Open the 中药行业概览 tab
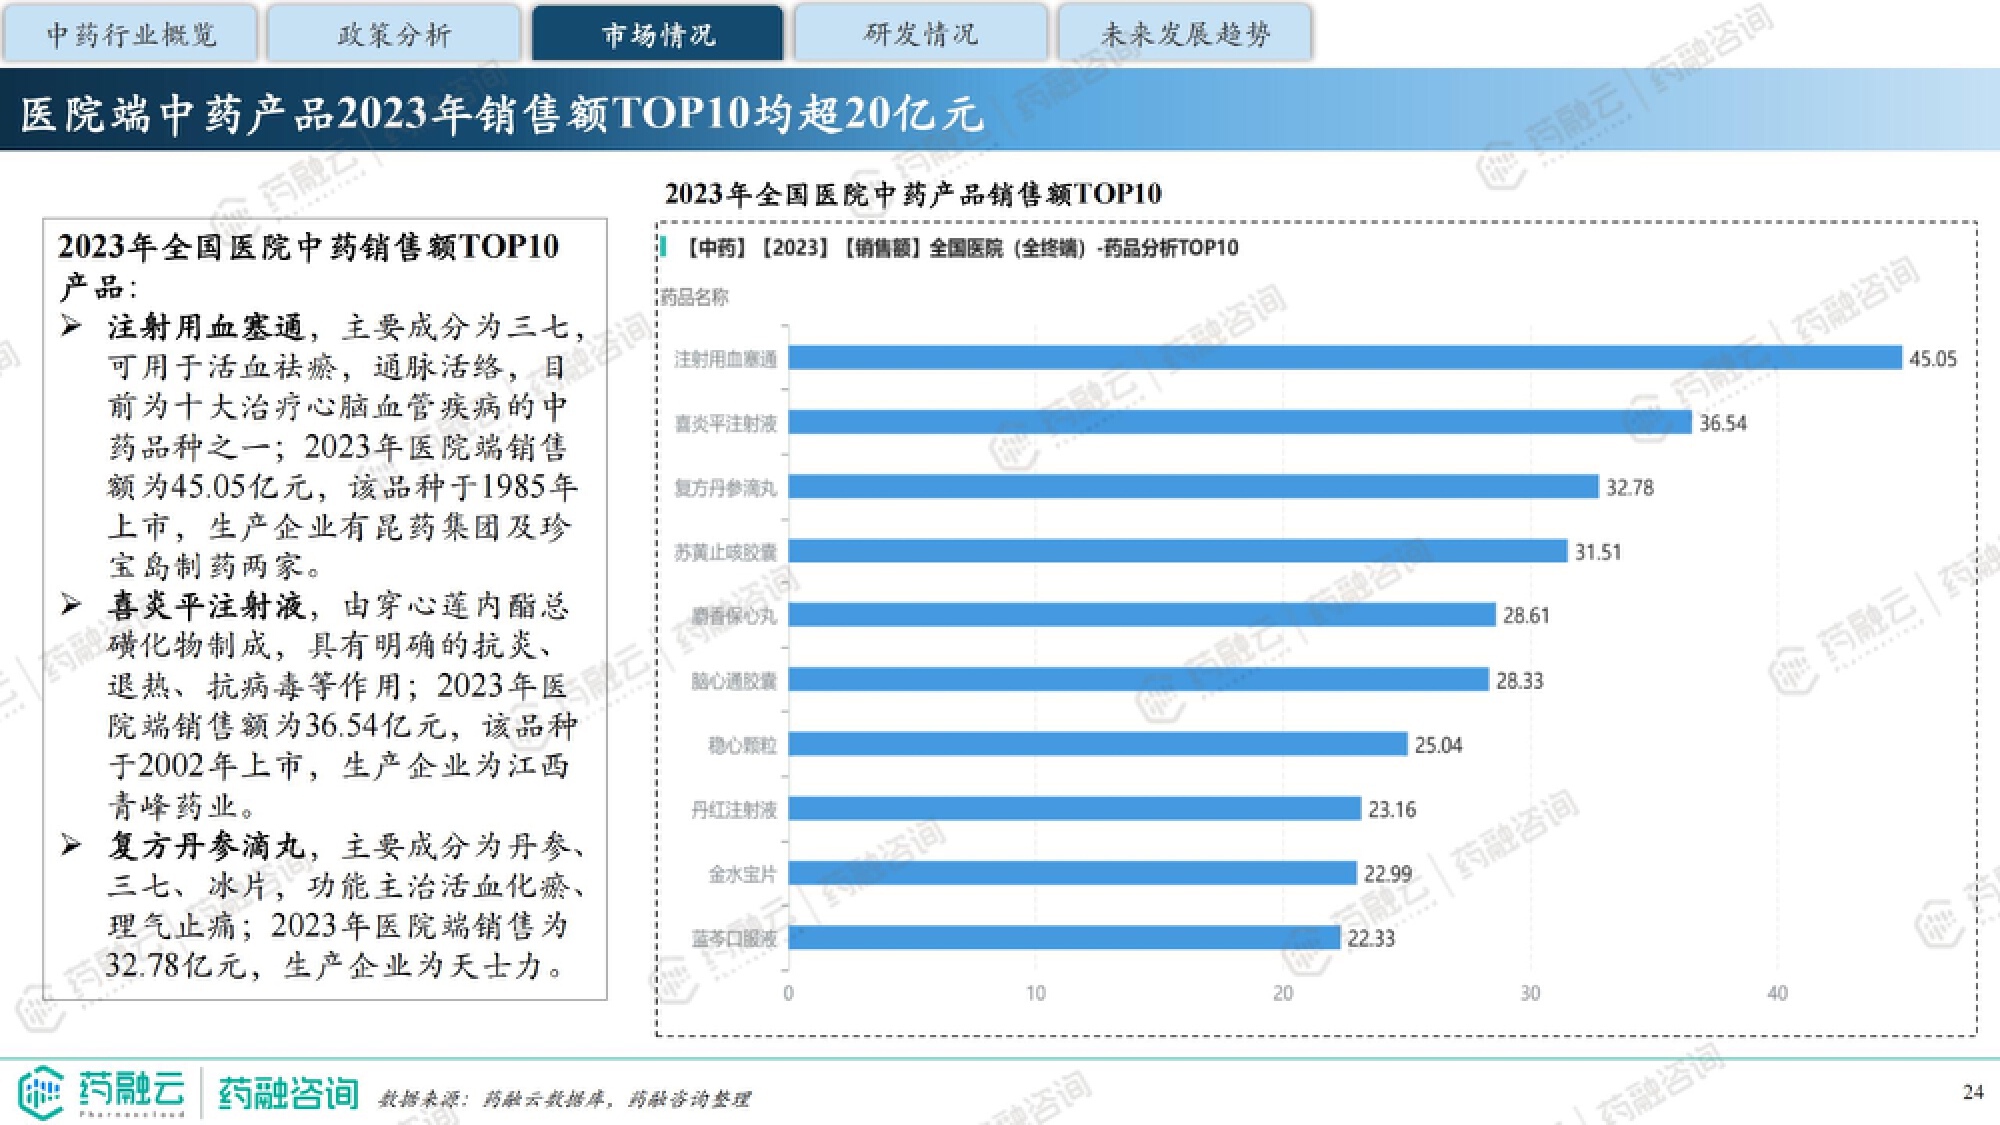Viewport: 2000px width, 1125px height. click(131, 34)
